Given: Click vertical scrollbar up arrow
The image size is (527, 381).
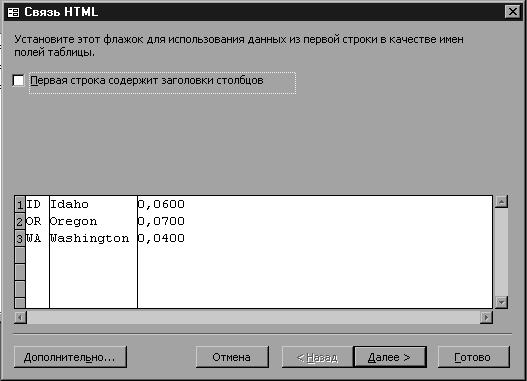Looking at the screenshot, I should (501, 202).
